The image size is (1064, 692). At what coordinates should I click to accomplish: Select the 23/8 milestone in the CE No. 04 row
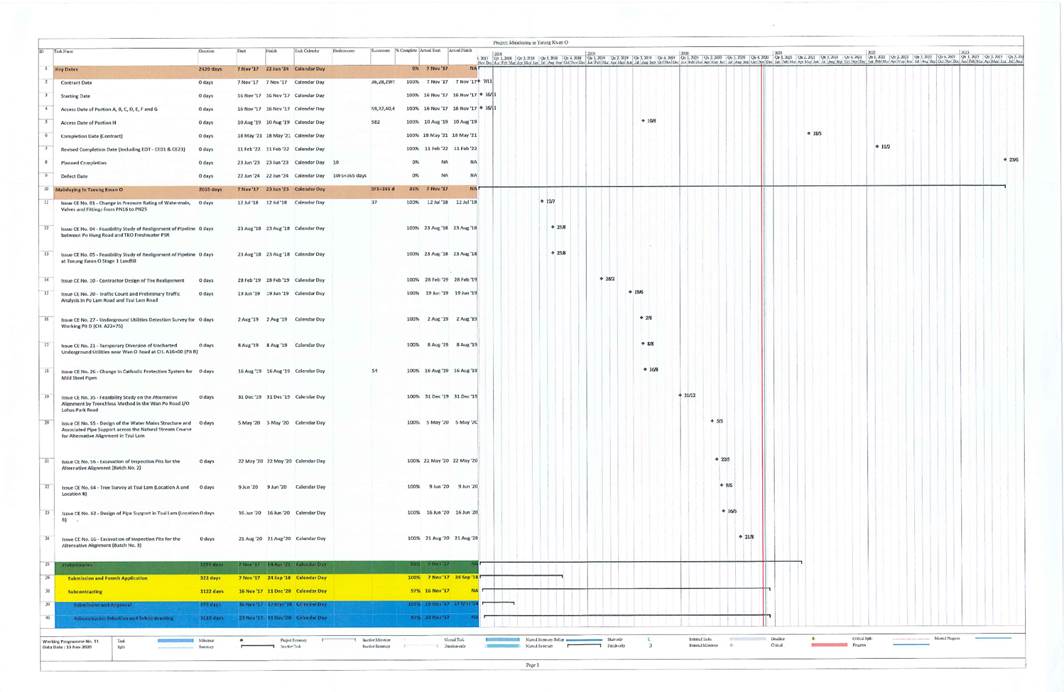[552, 227]
